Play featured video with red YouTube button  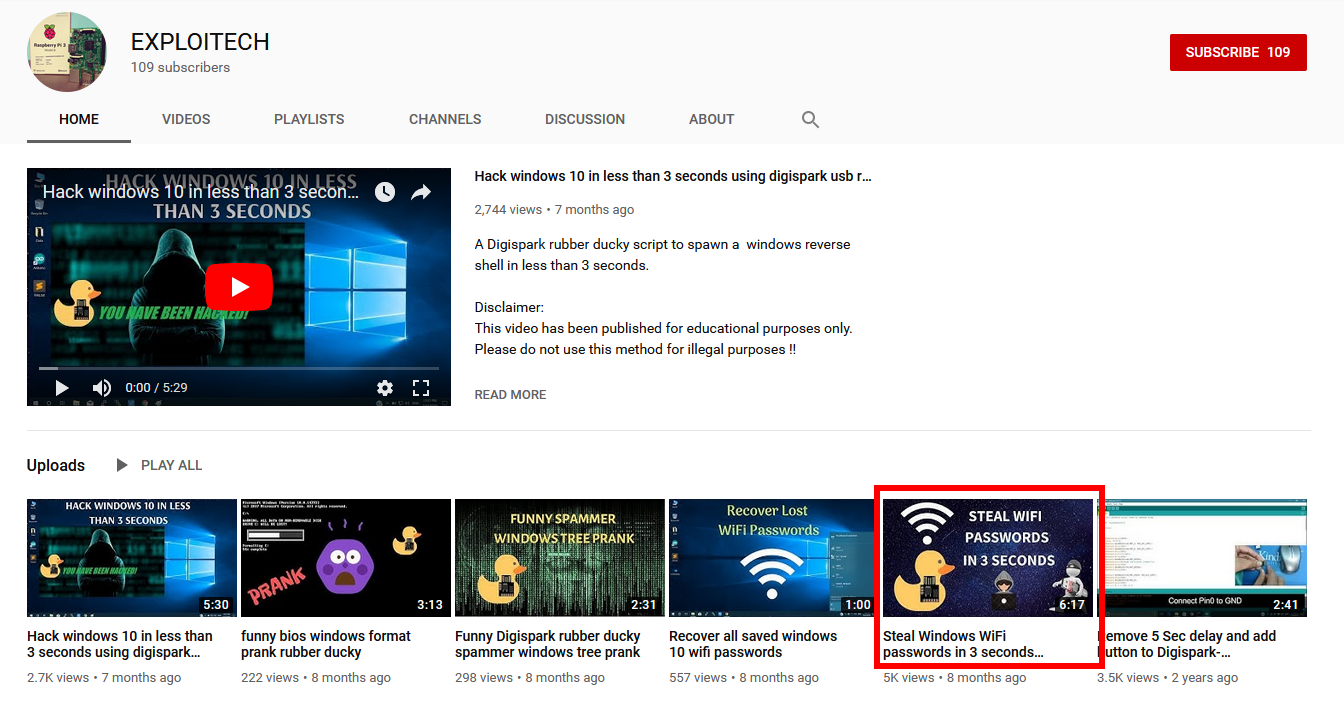coord(239,288)
